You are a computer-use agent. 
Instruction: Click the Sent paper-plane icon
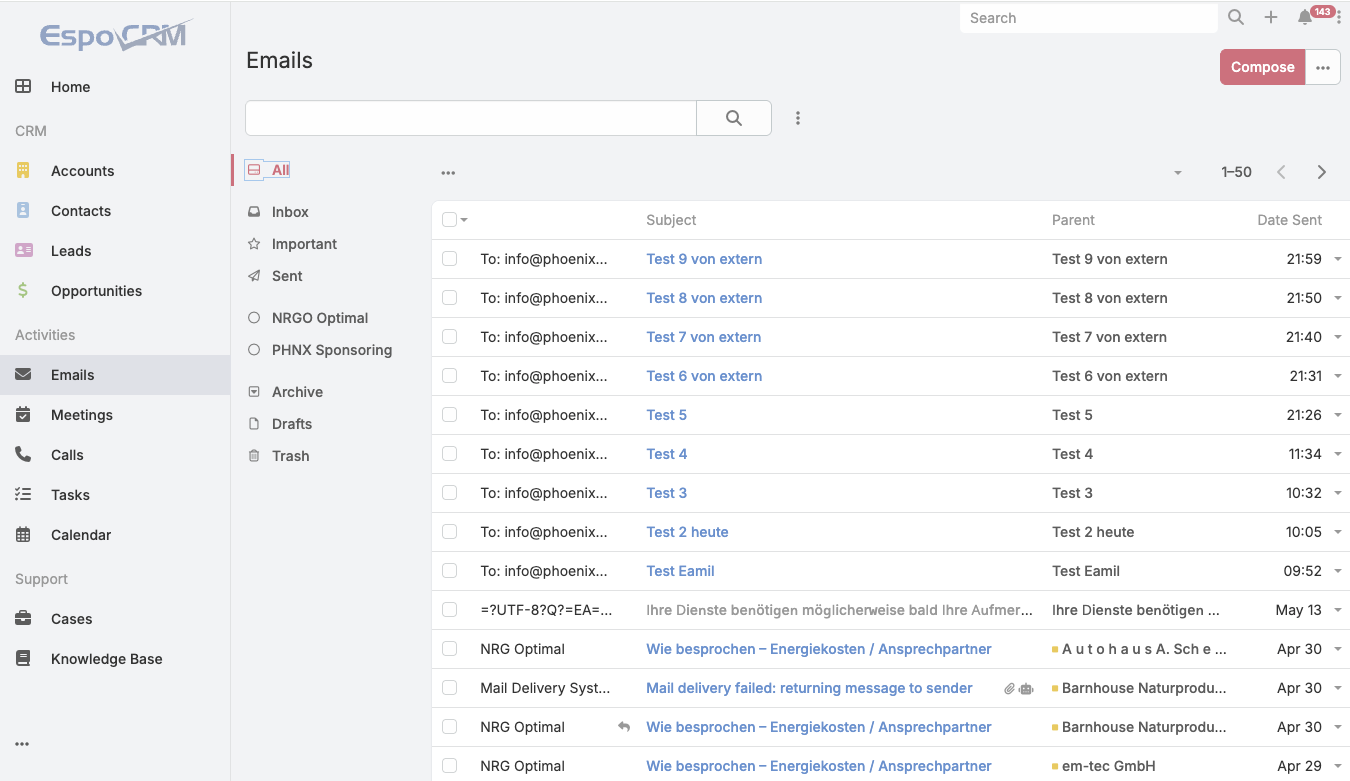254,276
